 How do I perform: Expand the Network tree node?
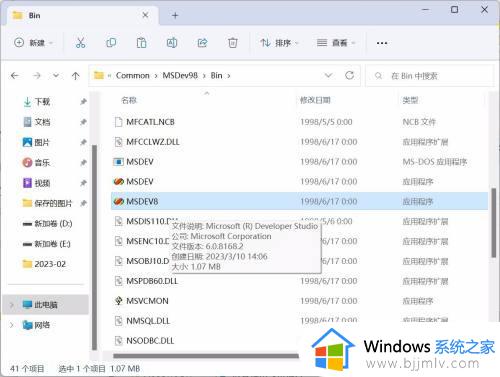pyautogui.click(x=12, y=325)
